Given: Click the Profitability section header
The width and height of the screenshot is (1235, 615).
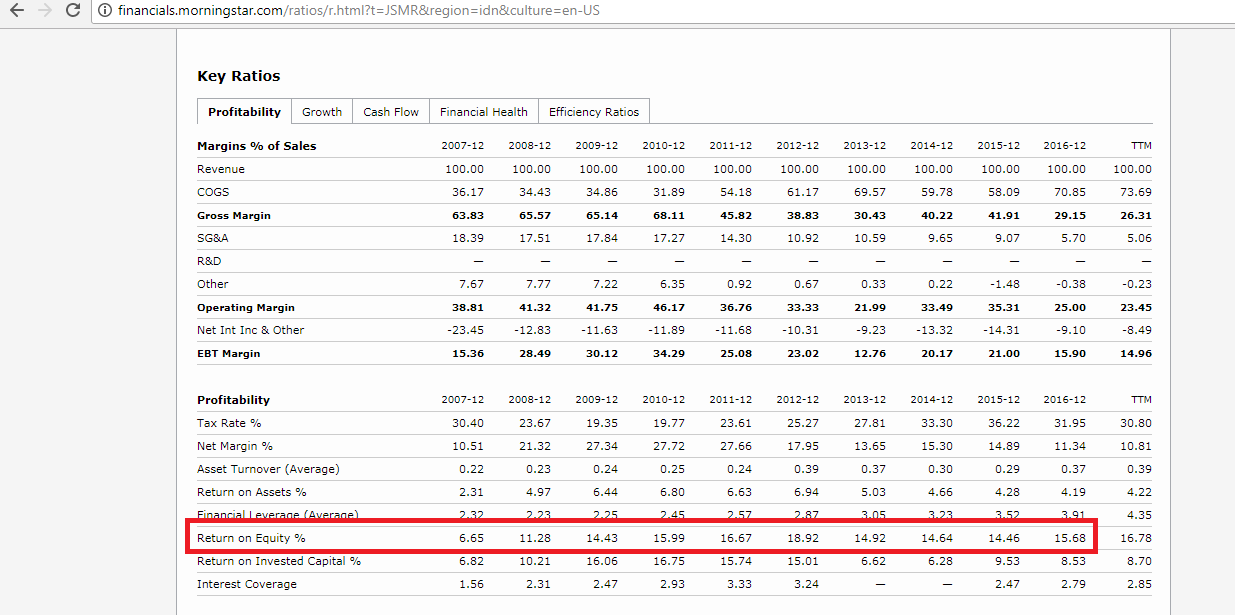Looking at the screenshot, I should (x=234, y=400).
